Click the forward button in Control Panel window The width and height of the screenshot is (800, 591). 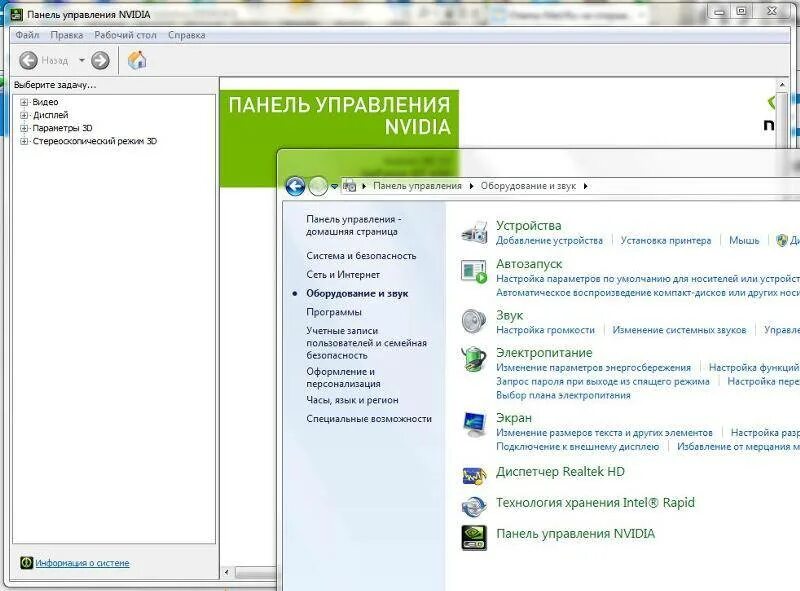tap(318, 186)
